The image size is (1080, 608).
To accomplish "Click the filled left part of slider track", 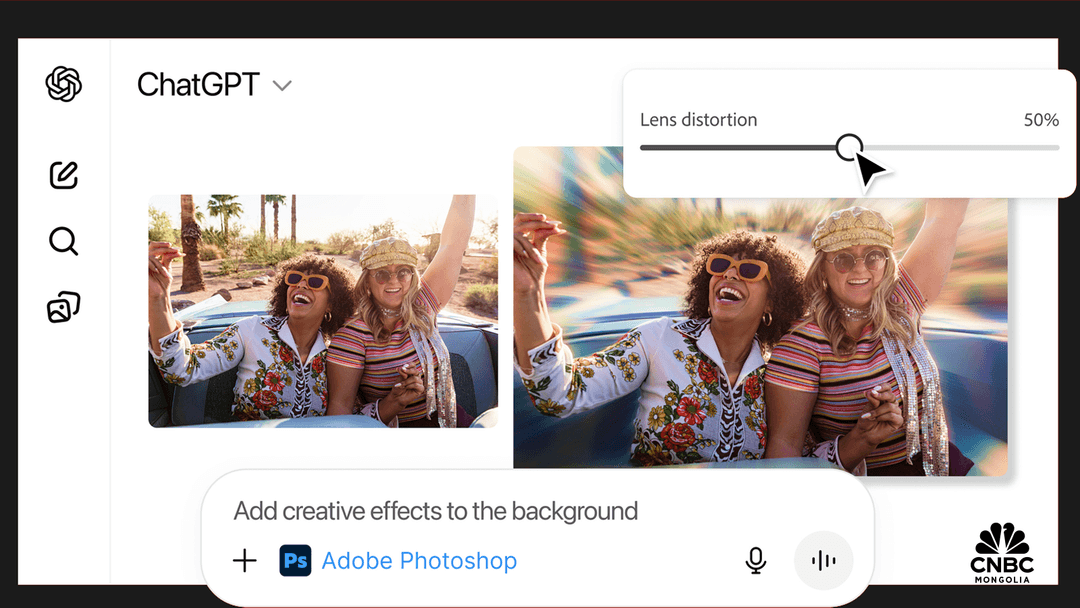I will [740, 147].
